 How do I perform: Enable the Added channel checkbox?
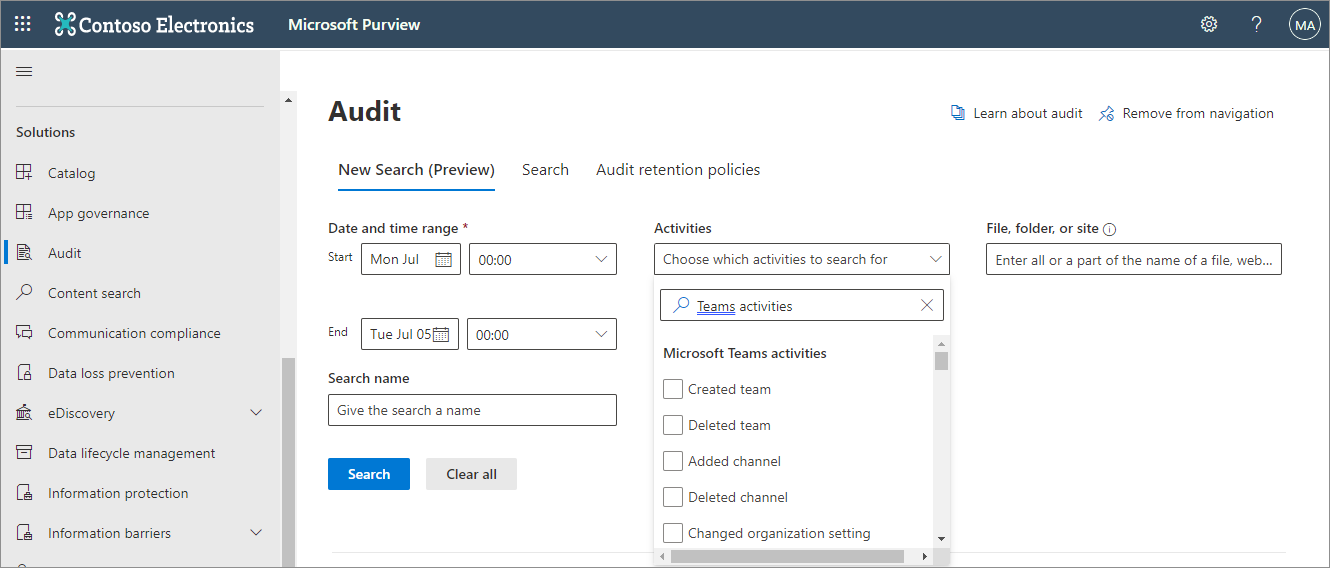pyautogui.click(x=673, y=461)
